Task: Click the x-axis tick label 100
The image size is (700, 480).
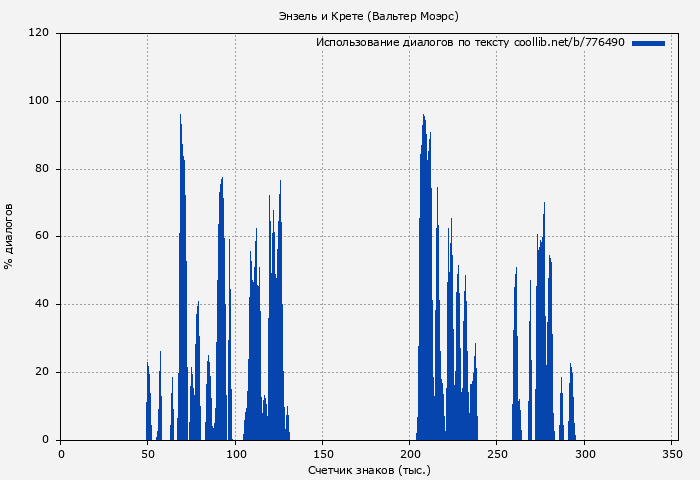Action: 235,454
